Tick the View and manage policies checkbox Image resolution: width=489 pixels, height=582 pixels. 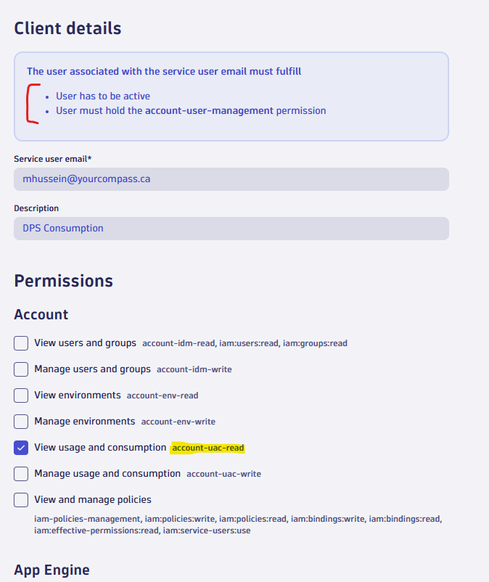point(21,500)
